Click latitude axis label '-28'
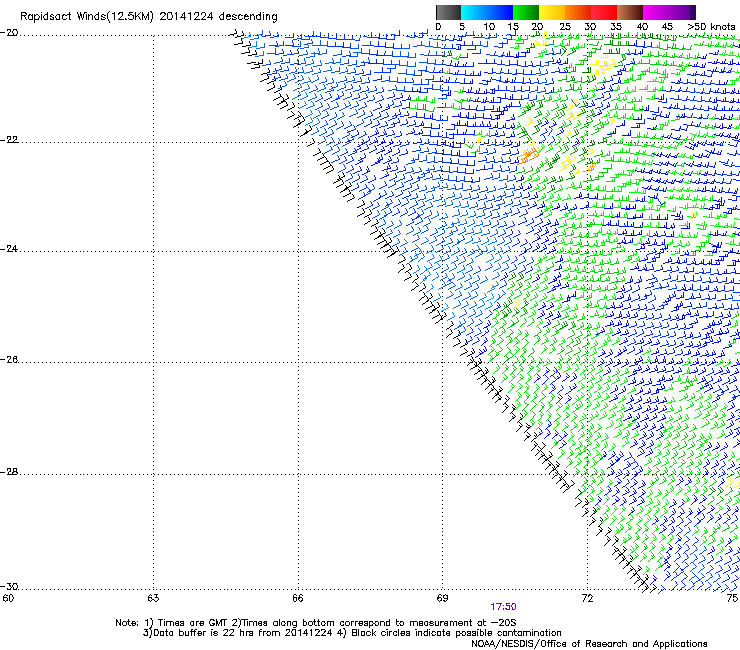This screenshot has width=740, height=650. 9,472
